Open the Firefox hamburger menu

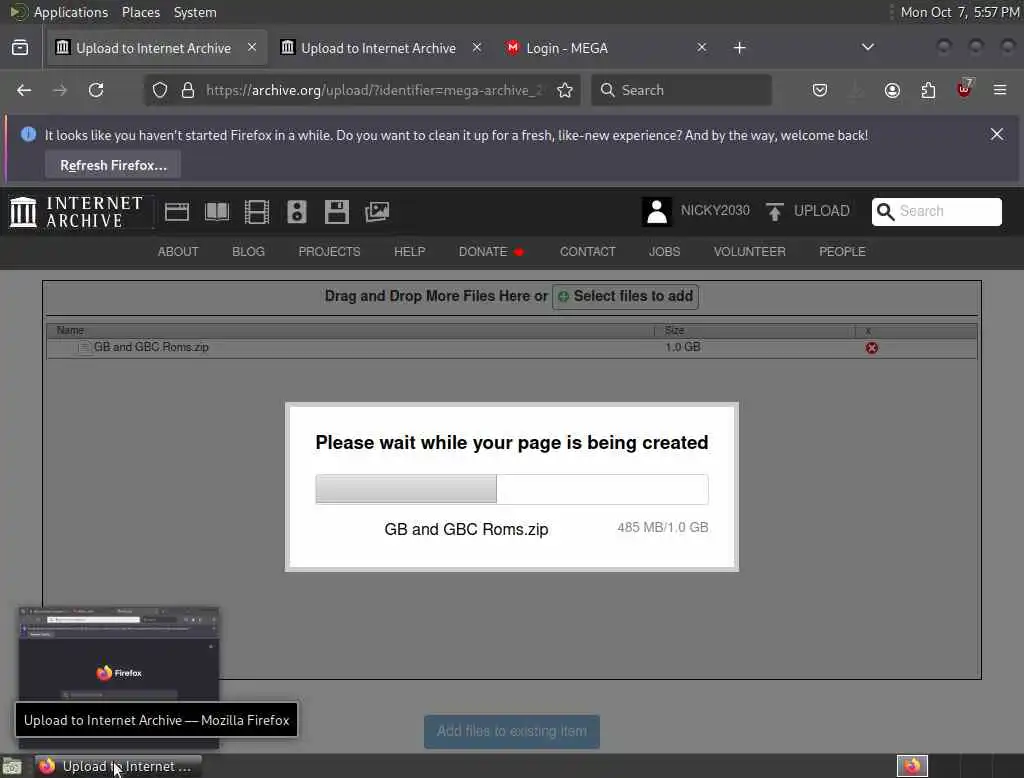tap(1000, 90)
